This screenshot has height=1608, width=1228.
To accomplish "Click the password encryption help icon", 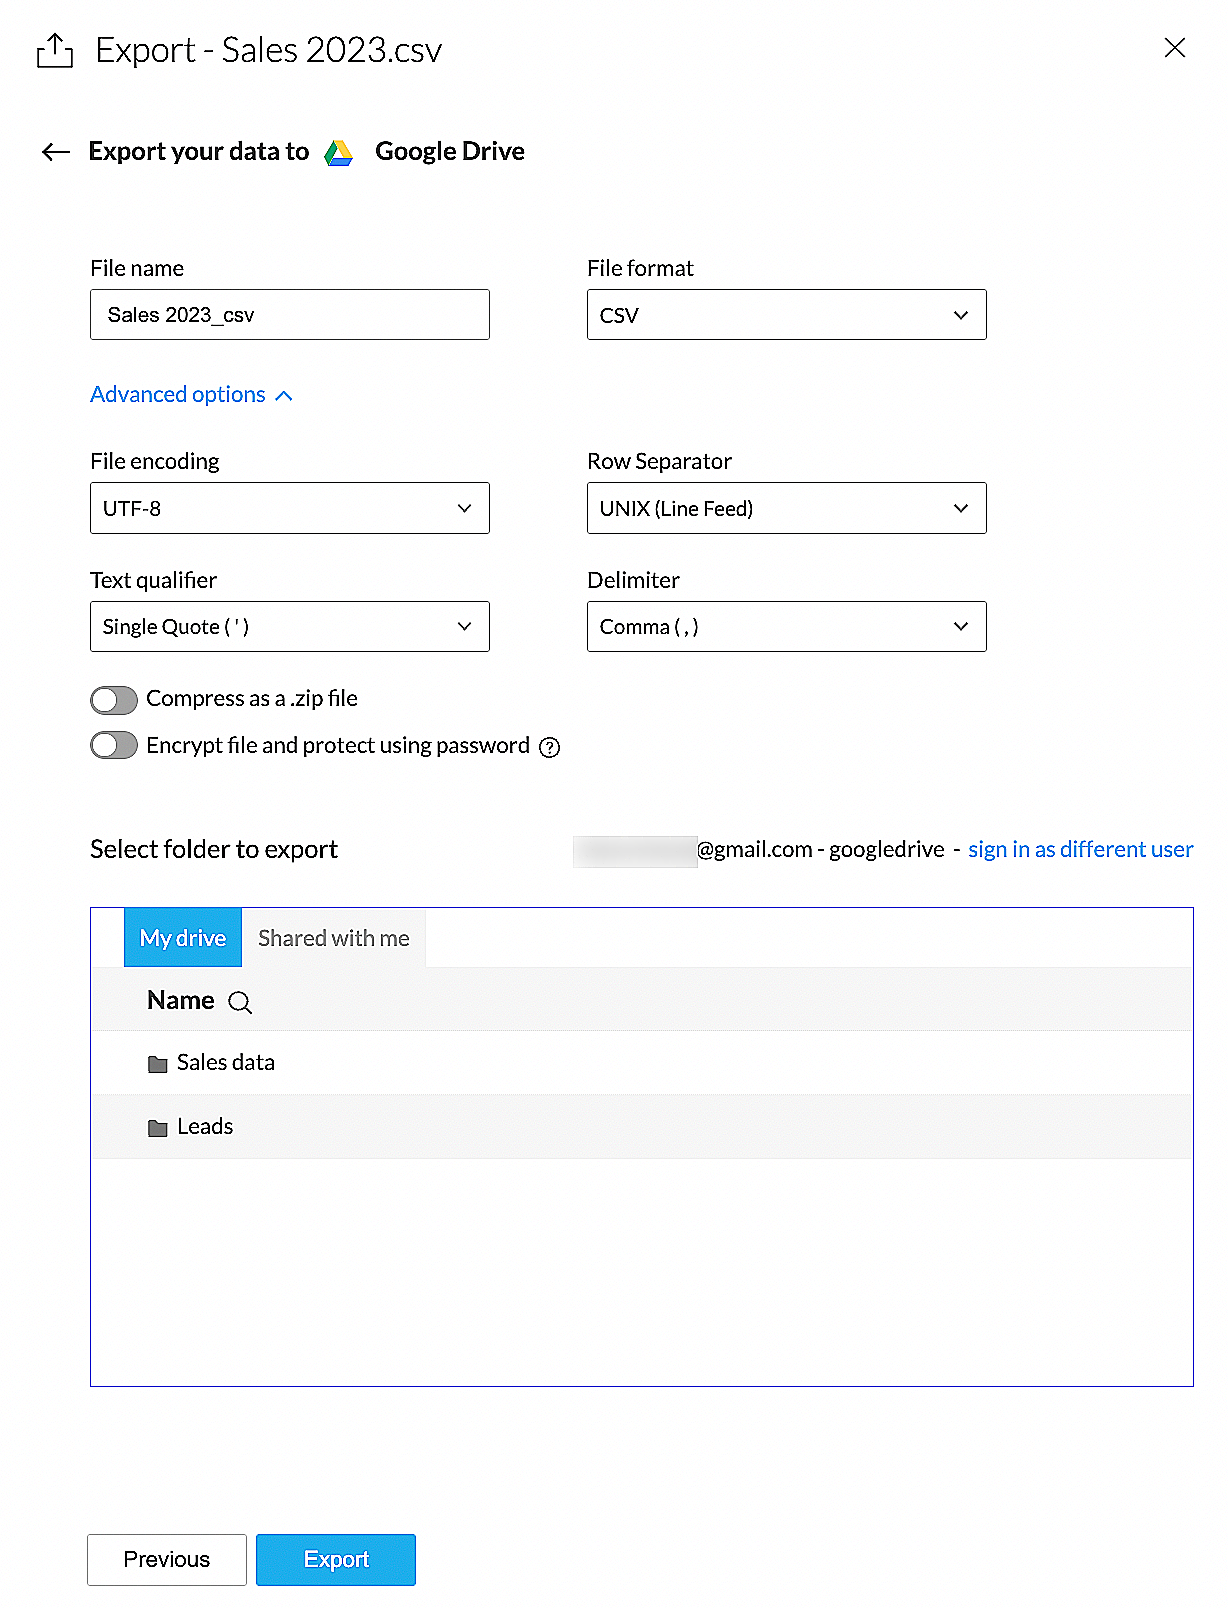I will coord(549,747).
